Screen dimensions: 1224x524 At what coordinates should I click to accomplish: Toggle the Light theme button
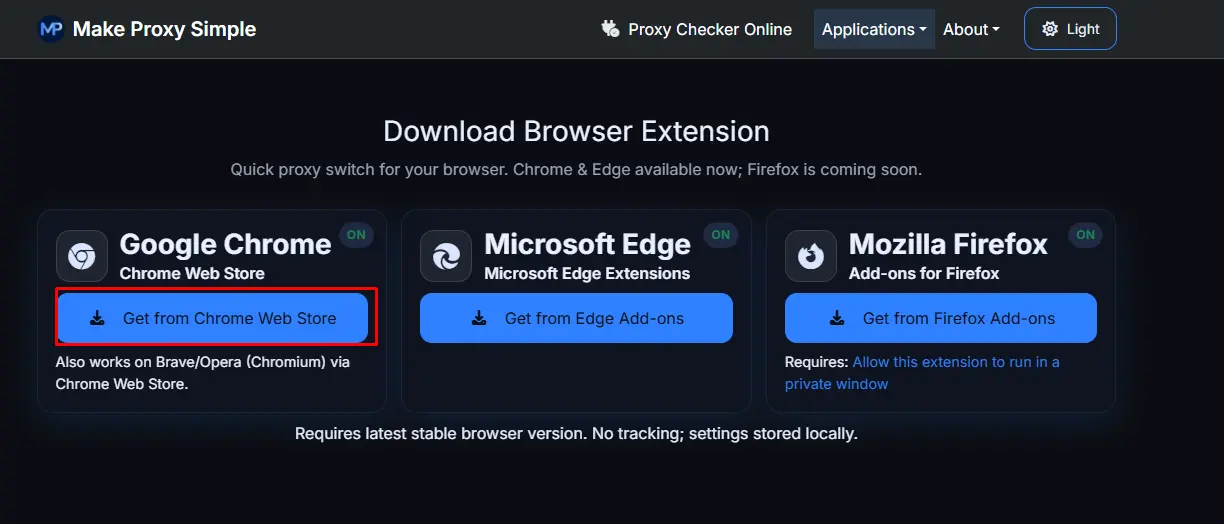coord(1070,29)
